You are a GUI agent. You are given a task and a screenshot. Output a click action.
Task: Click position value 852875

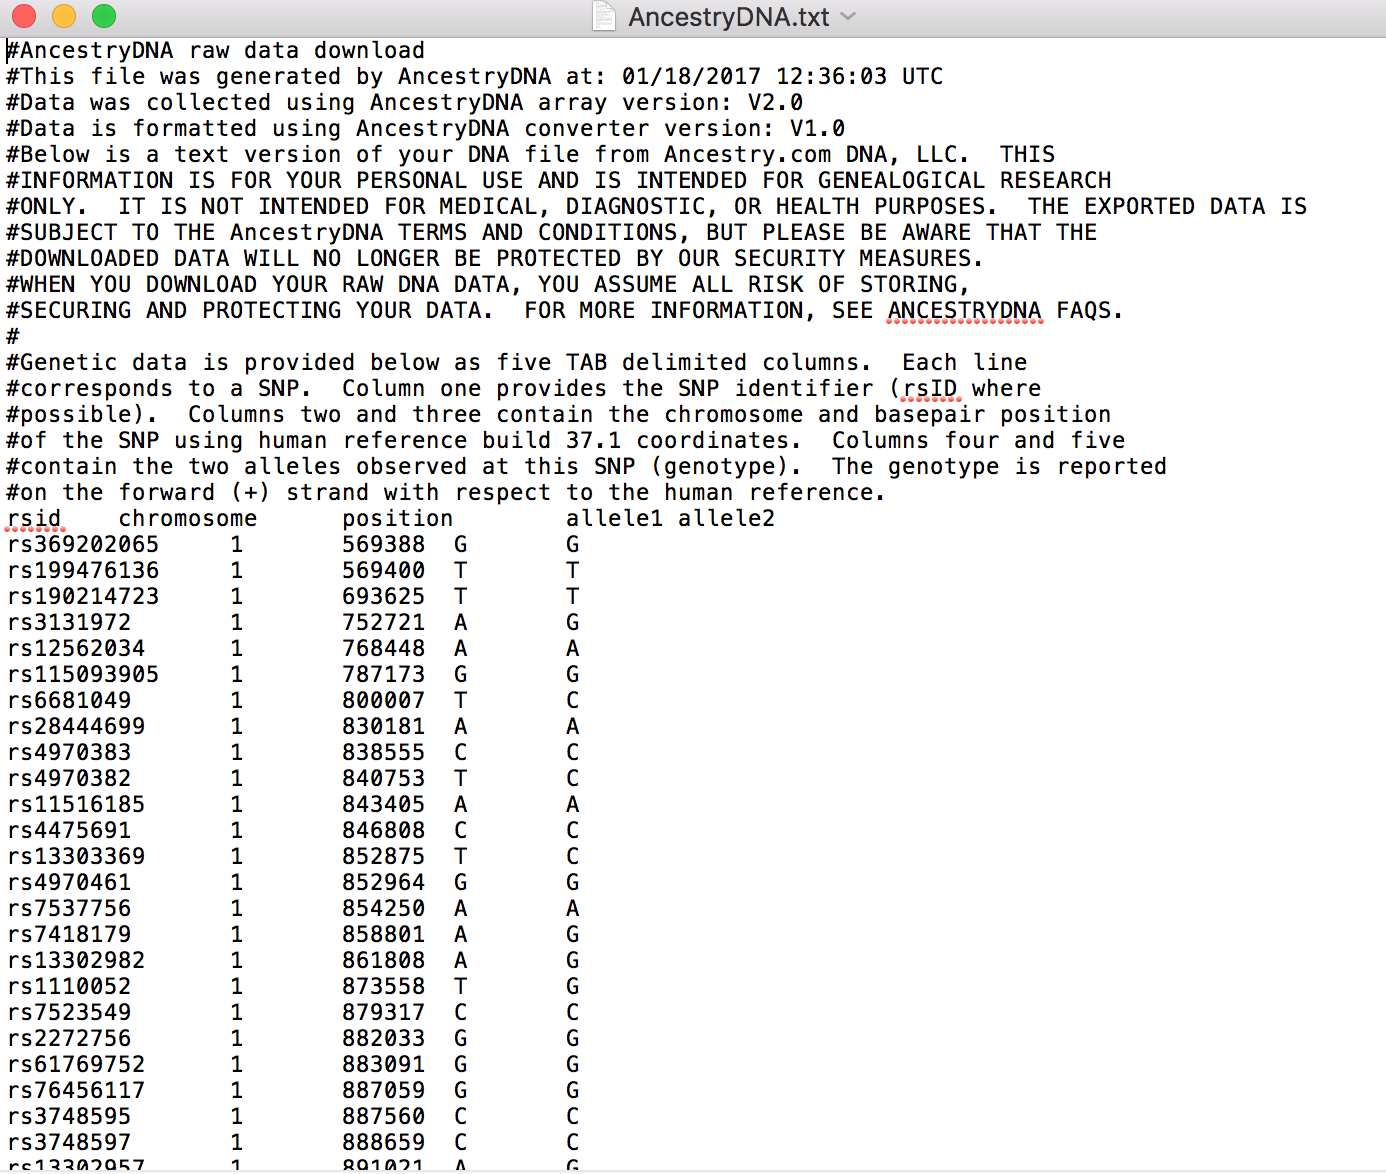point(384,856)
